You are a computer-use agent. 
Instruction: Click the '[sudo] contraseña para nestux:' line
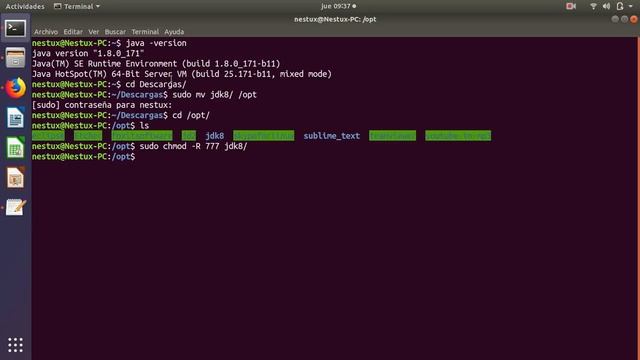point(102,105)
